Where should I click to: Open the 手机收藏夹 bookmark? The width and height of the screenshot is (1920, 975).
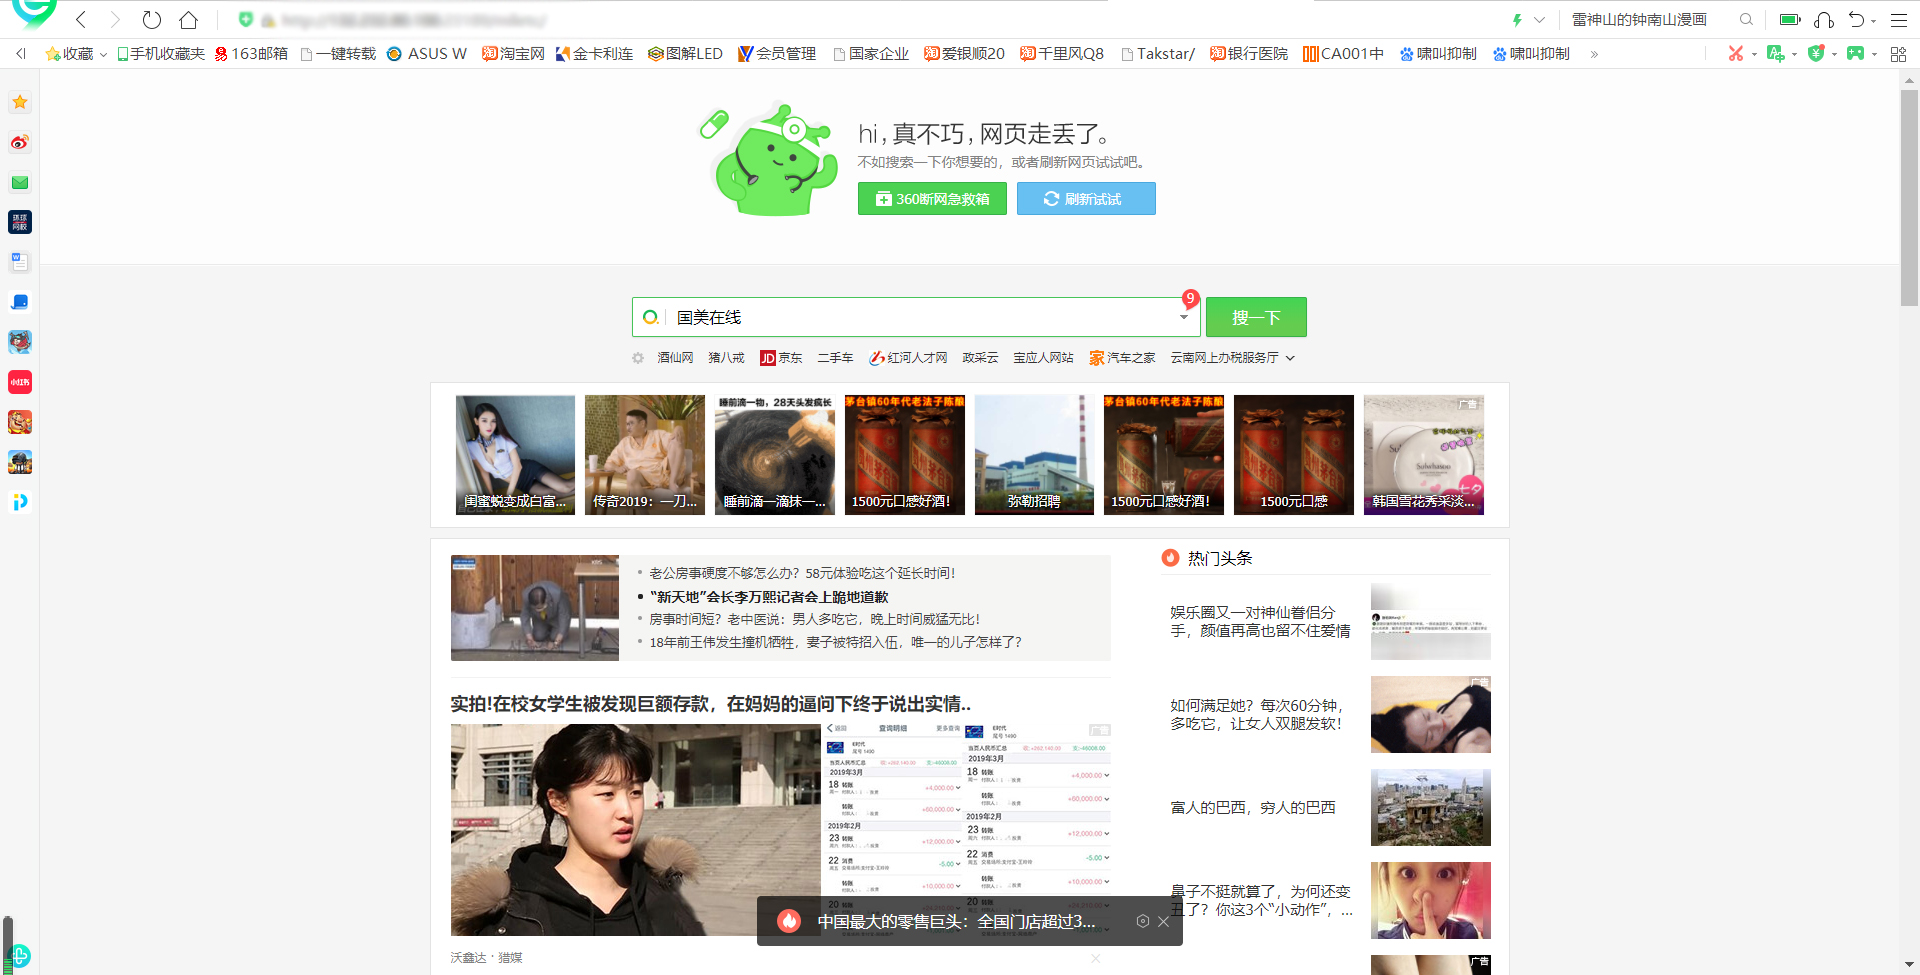161,54
